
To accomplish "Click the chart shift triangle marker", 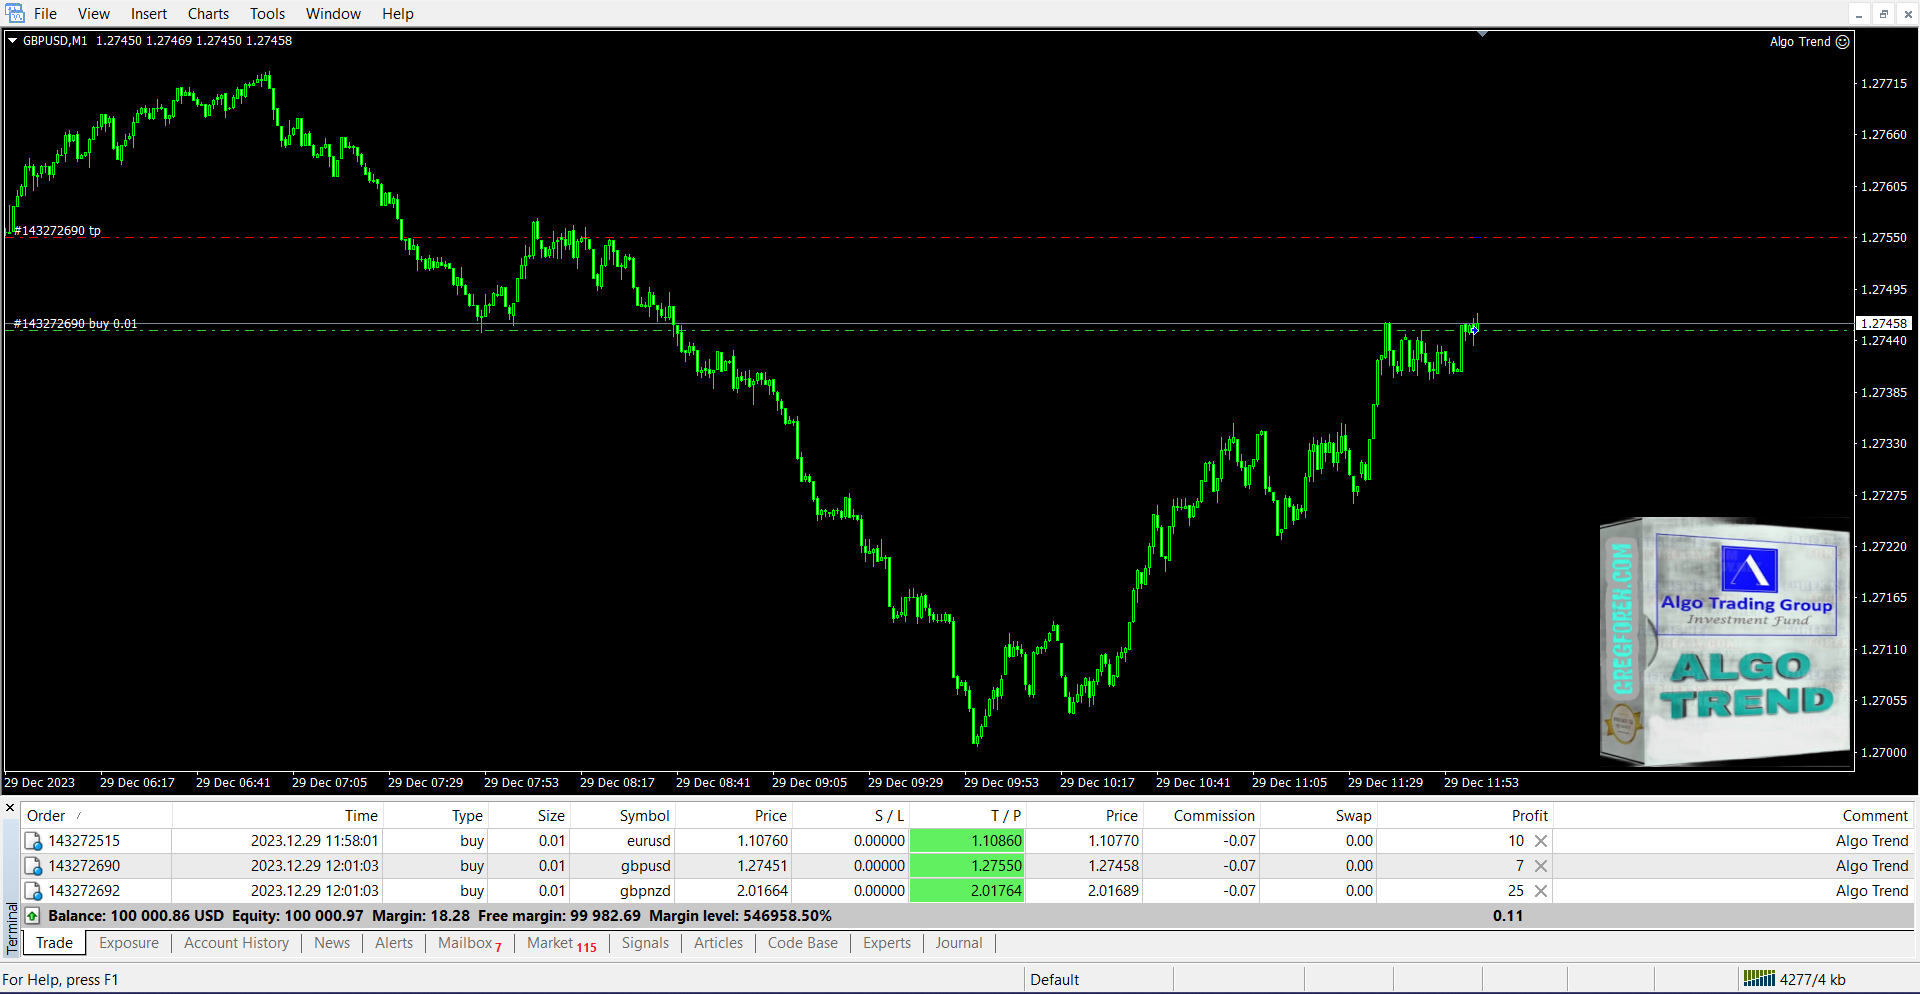I will (x=1482, y=35).
